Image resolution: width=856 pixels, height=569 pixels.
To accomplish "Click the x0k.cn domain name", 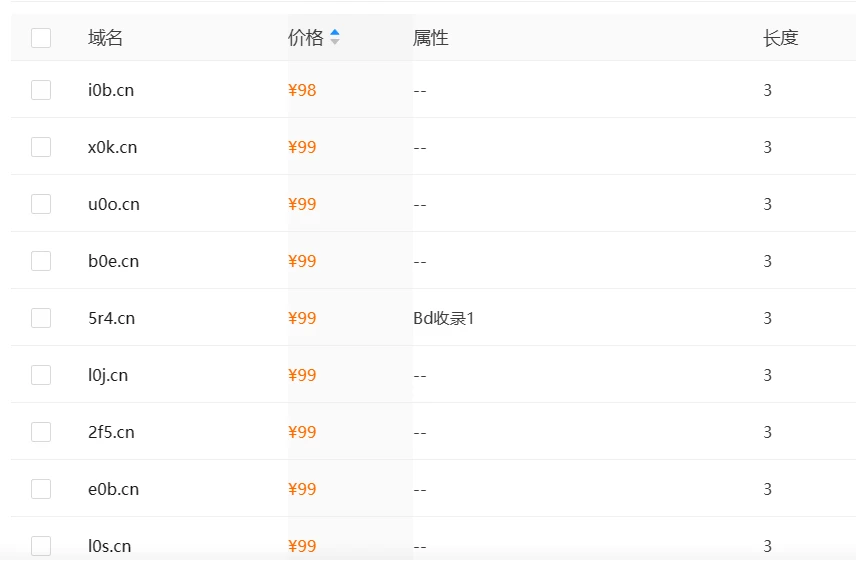I will (x=112, y=147).
